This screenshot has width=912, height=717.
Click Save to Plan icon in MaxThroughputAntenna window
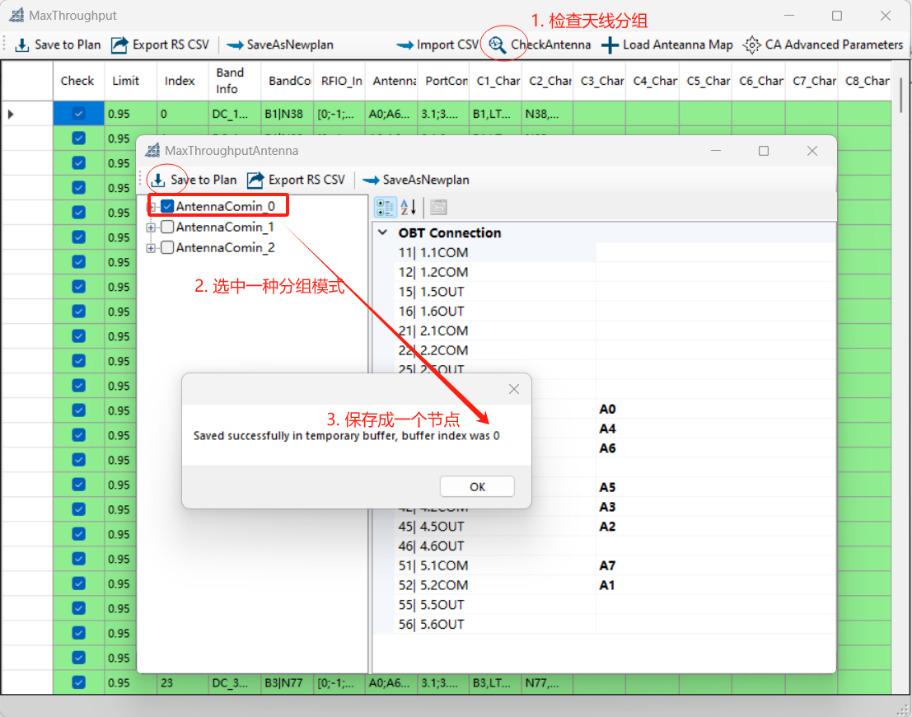click(158, 180)
